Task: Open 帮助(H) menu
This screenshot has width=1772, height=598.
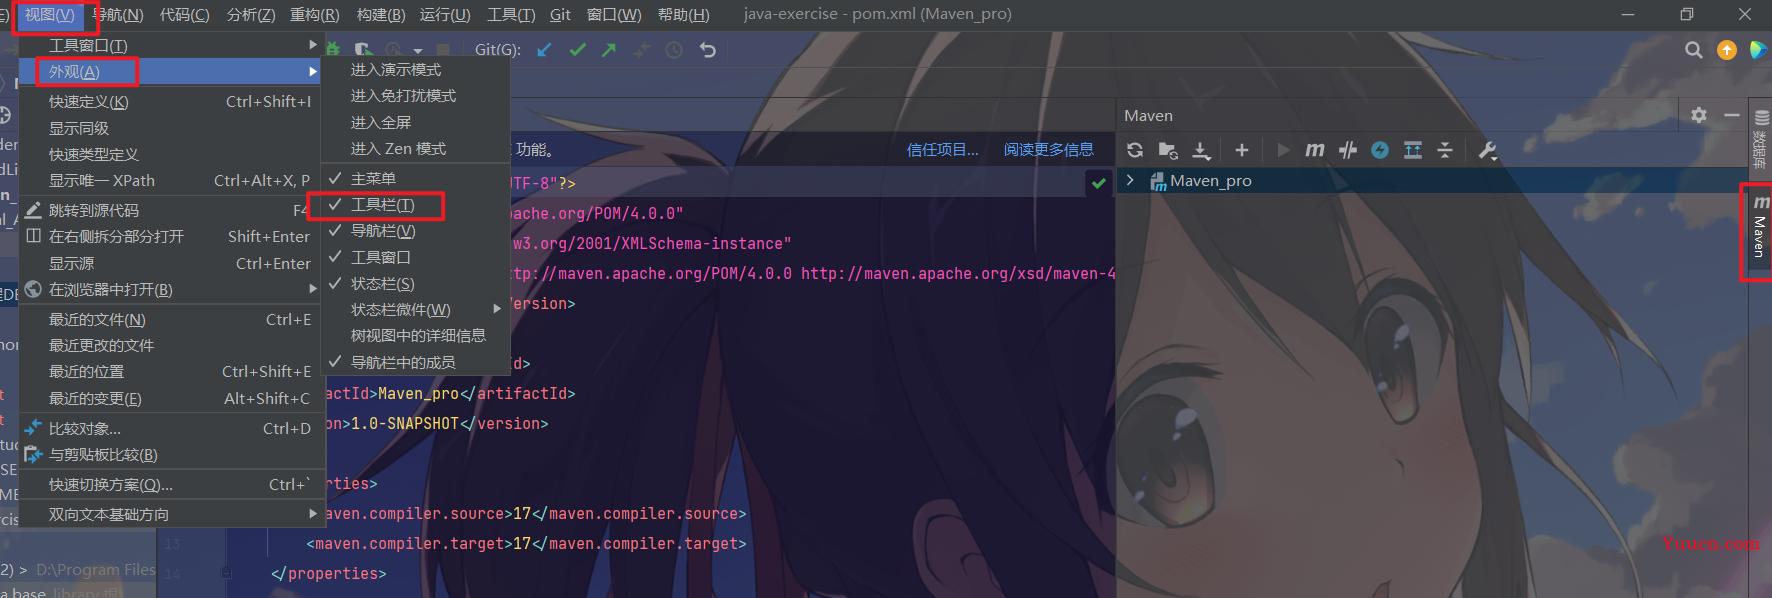Action: coord(684,15)
